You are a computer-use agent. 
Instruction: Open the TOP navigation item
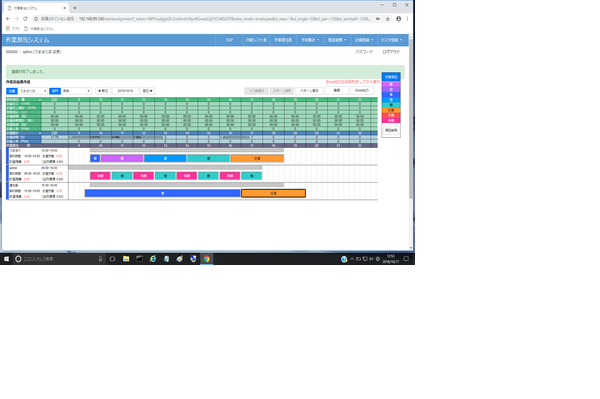click(x=229, y=40)
